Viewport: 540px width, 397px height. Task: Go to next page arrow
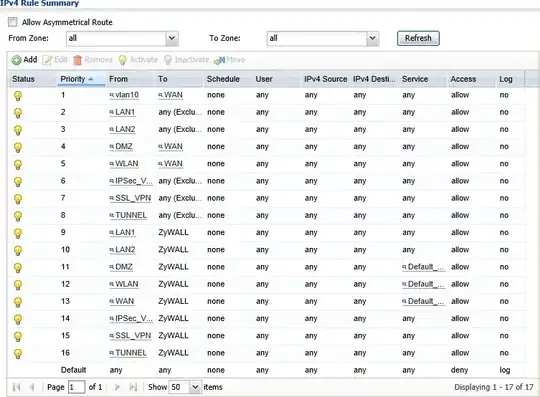pyautogui.click(x=117, y=387)
